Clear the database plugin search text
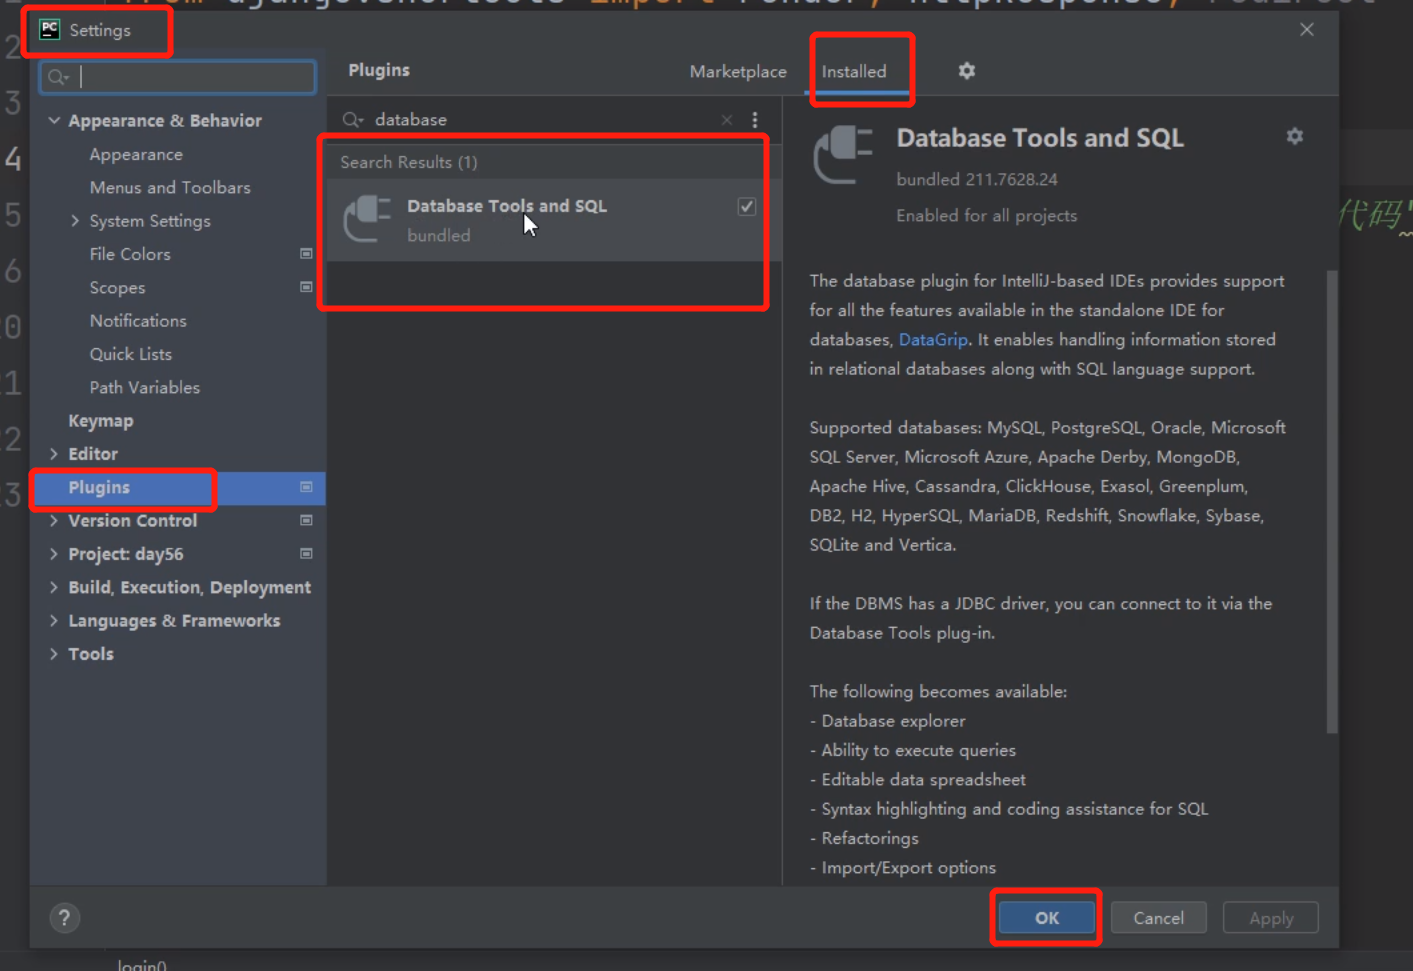 [x=727, y=120]
